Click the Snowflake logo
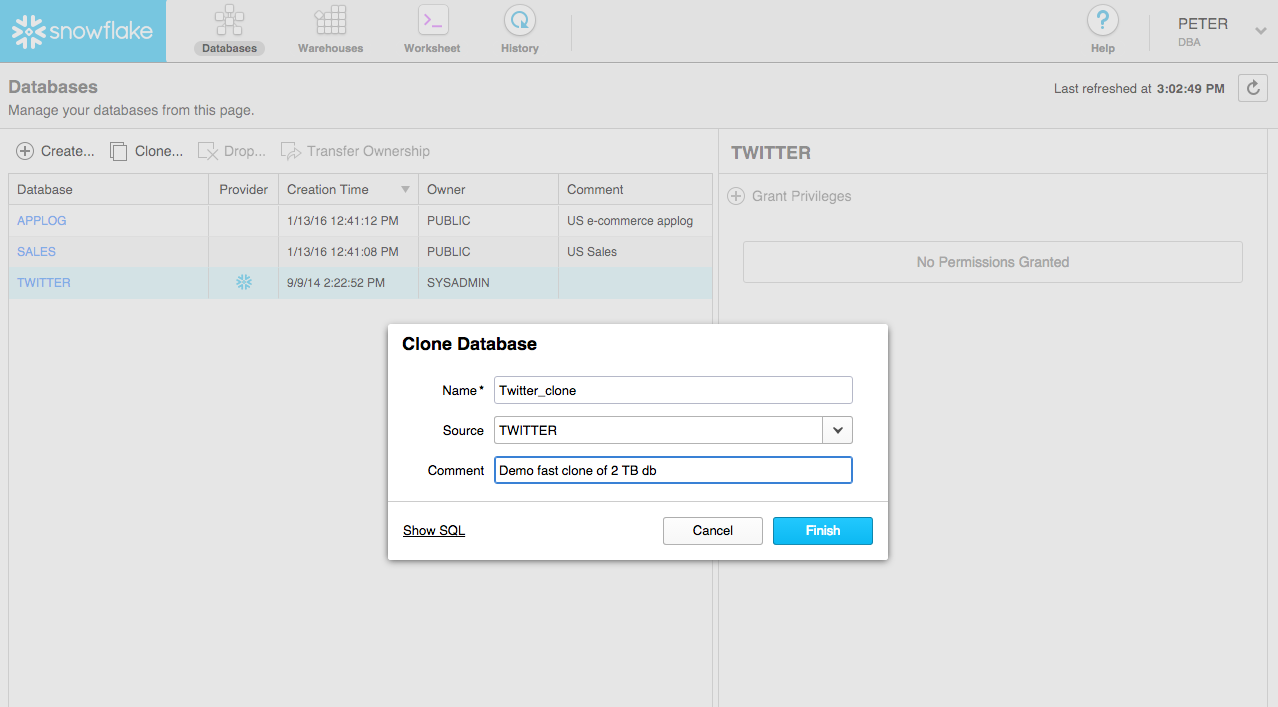 [82, 31]
